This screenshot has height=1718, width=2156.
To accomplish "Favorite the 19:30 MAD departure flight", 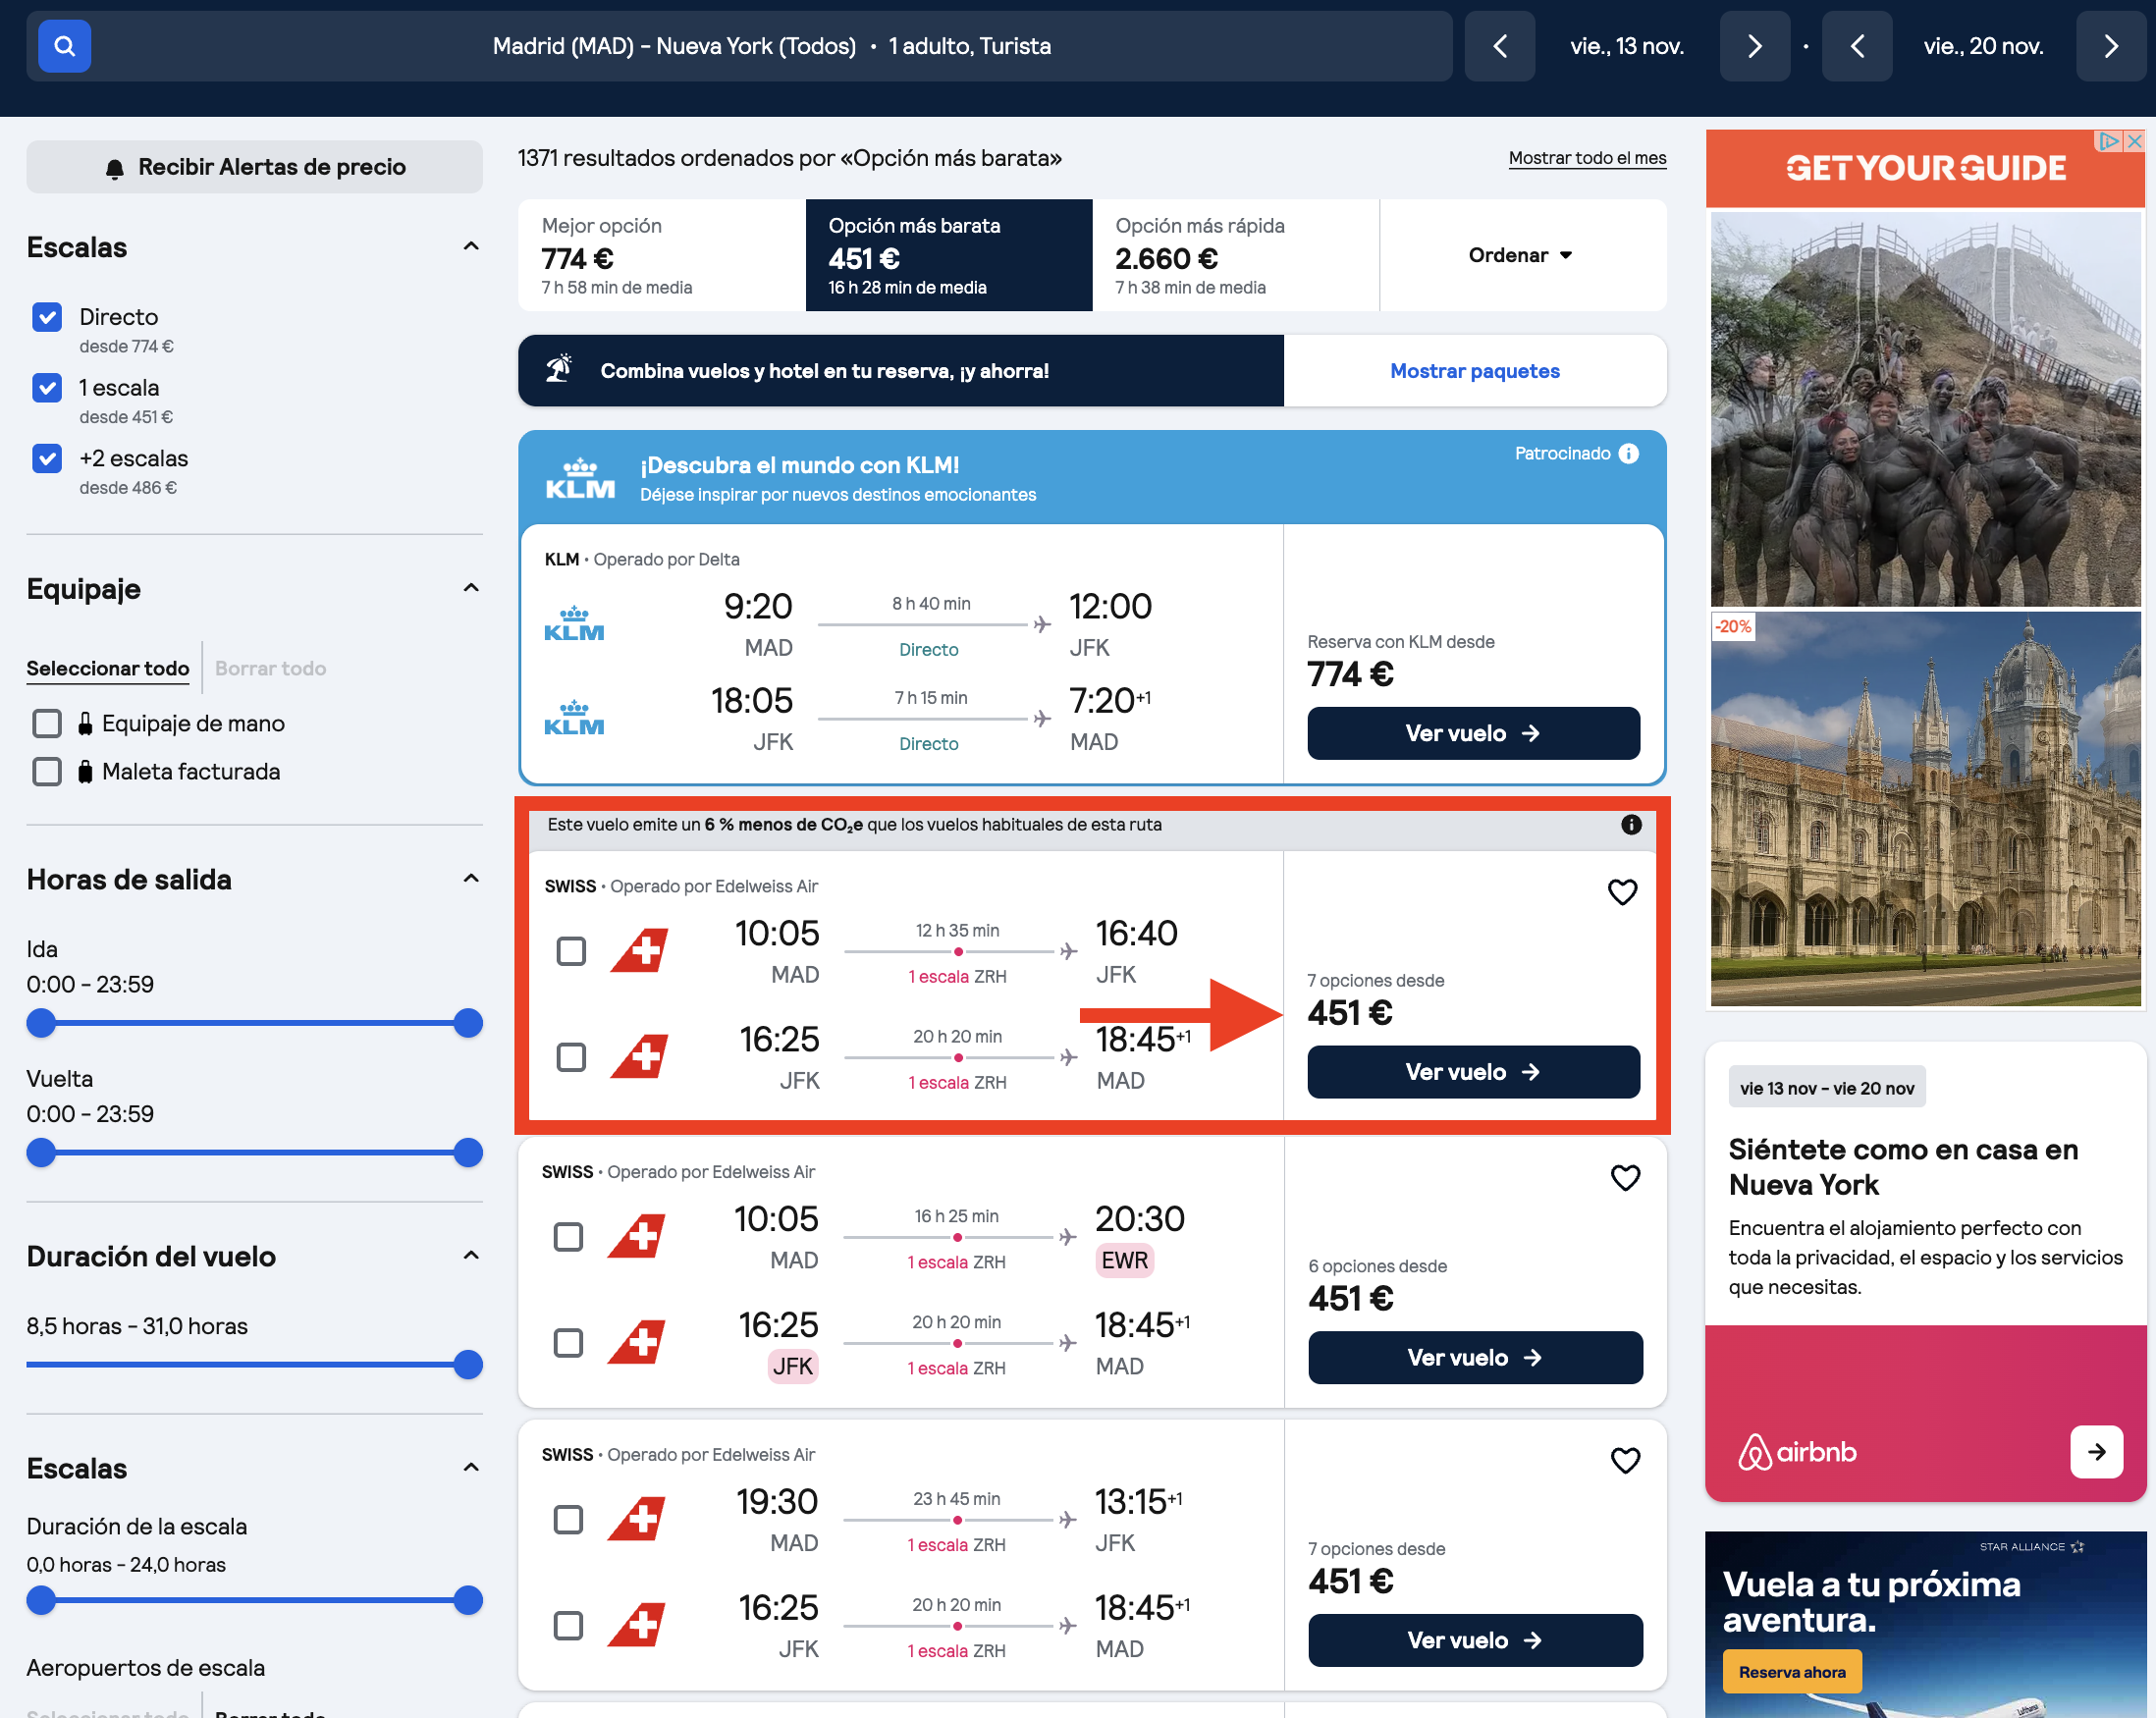I will click(1625, 1460).
